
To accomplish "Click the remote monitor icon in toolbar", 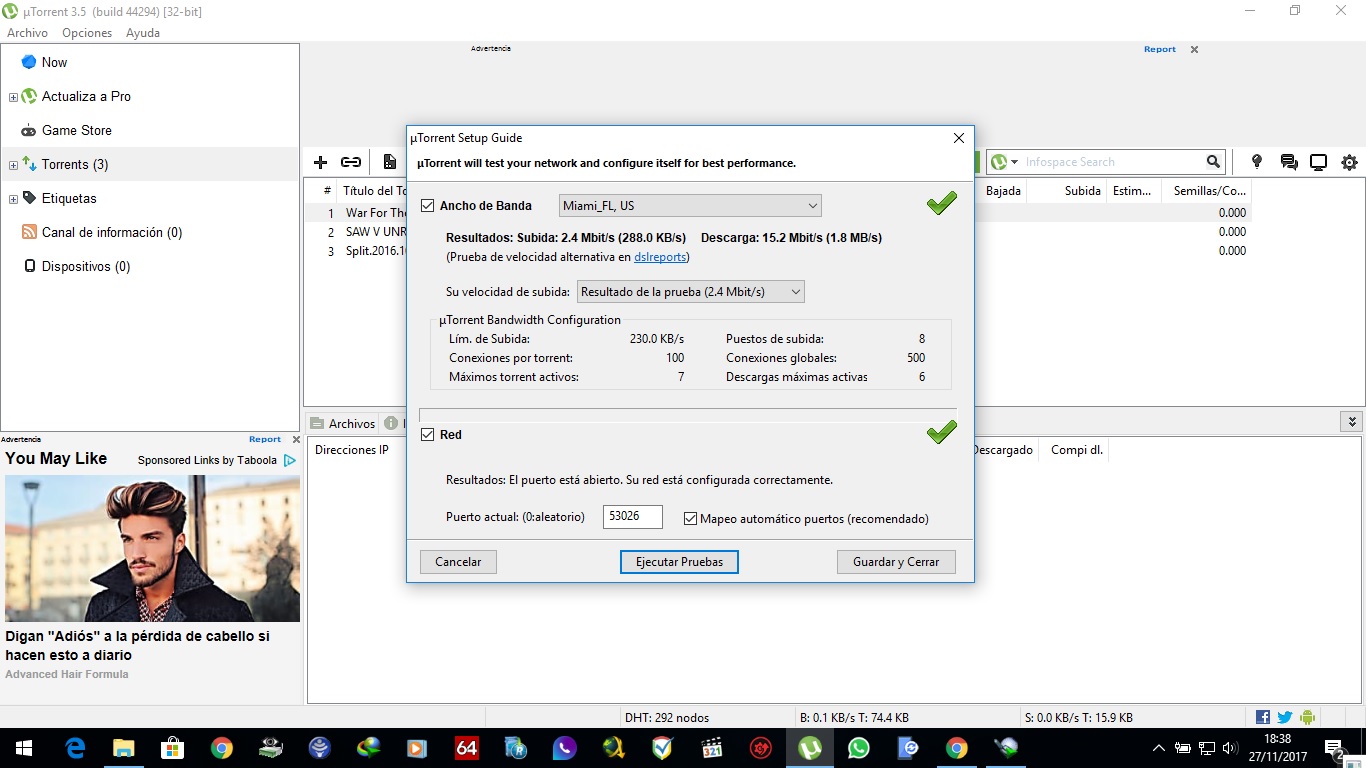I will pyautogui.click(x=1318, y=162).
